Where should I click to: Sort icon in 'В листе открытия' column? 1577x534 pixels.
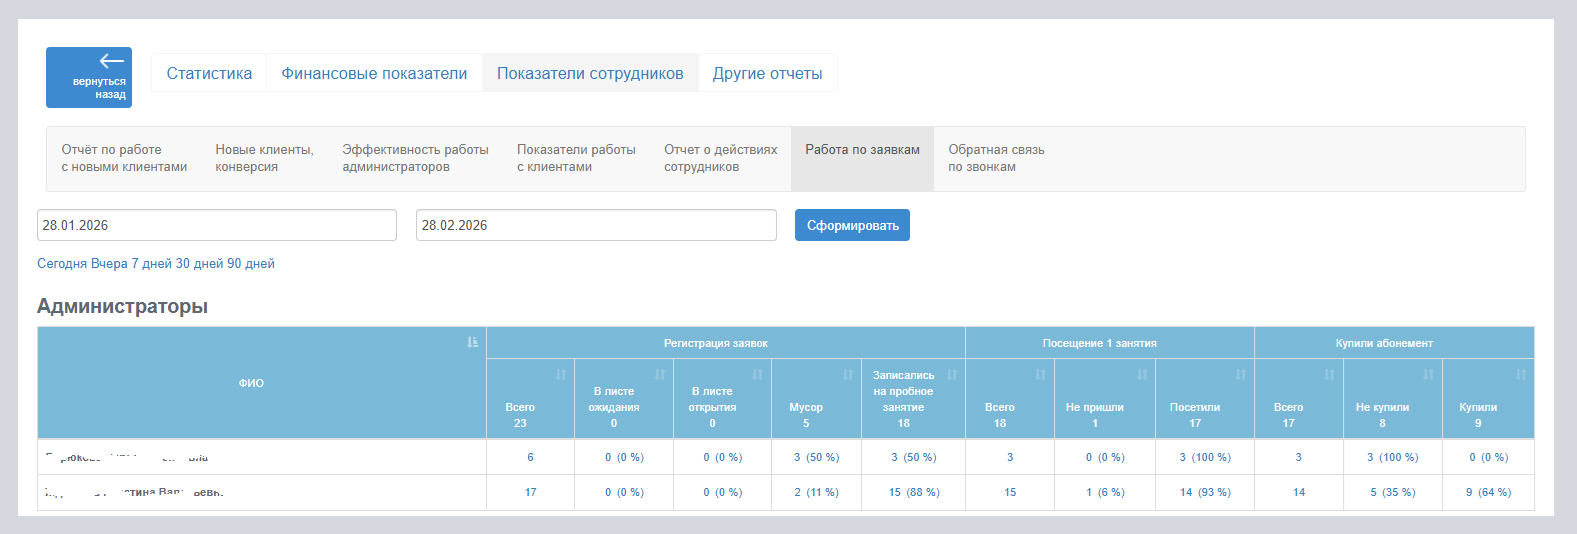click(x=757, y=374)
